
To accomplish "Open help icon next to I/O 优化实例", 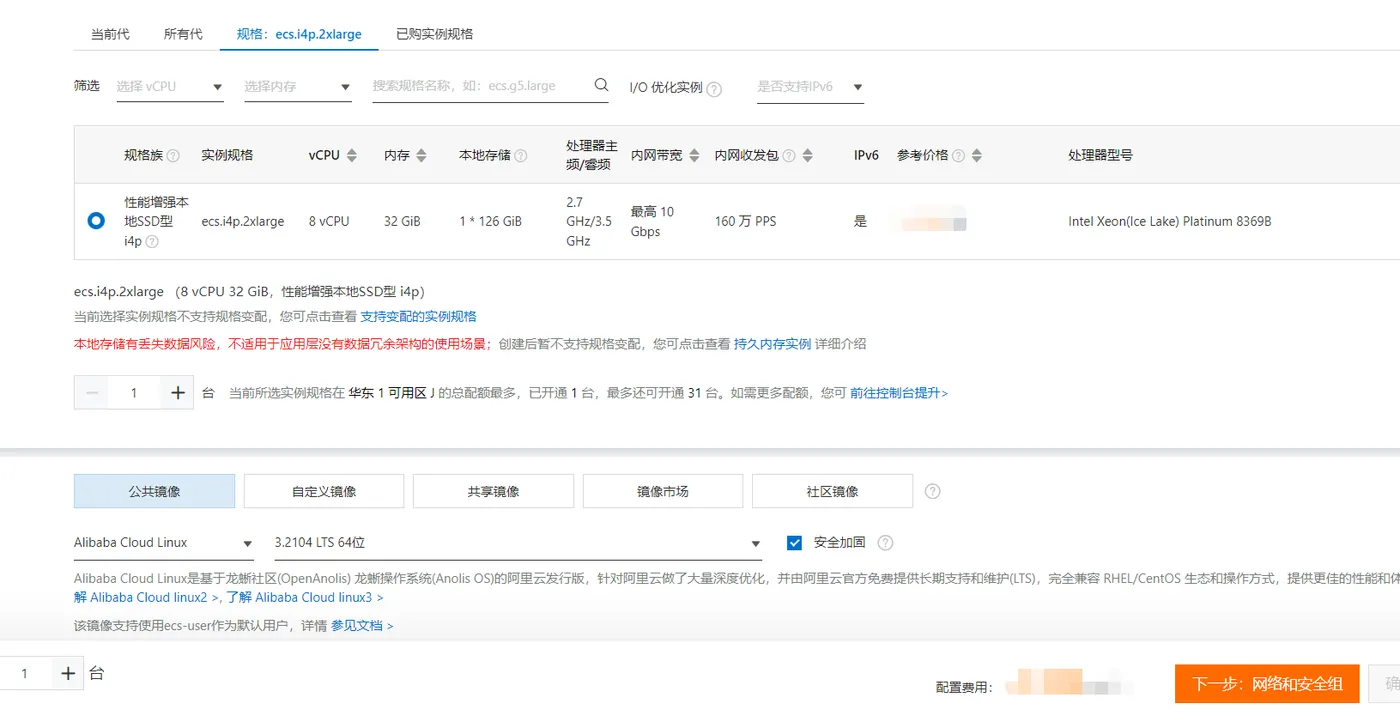I will tap(714, 89).
